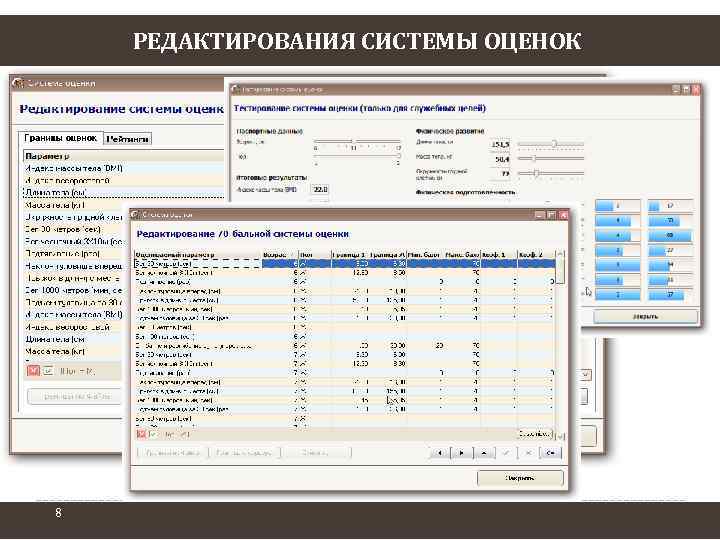Click title bar icon of the rearmost window

coord(18,83)
